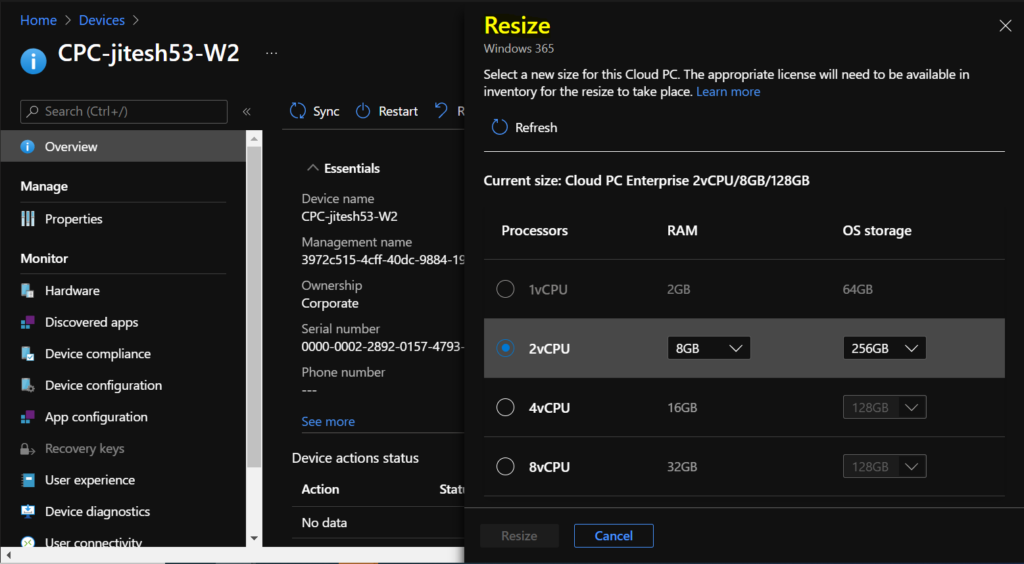Viewport: 1024px width, 564px height.
Task: Click the RAM column header
Action: (x=682, y=230)
